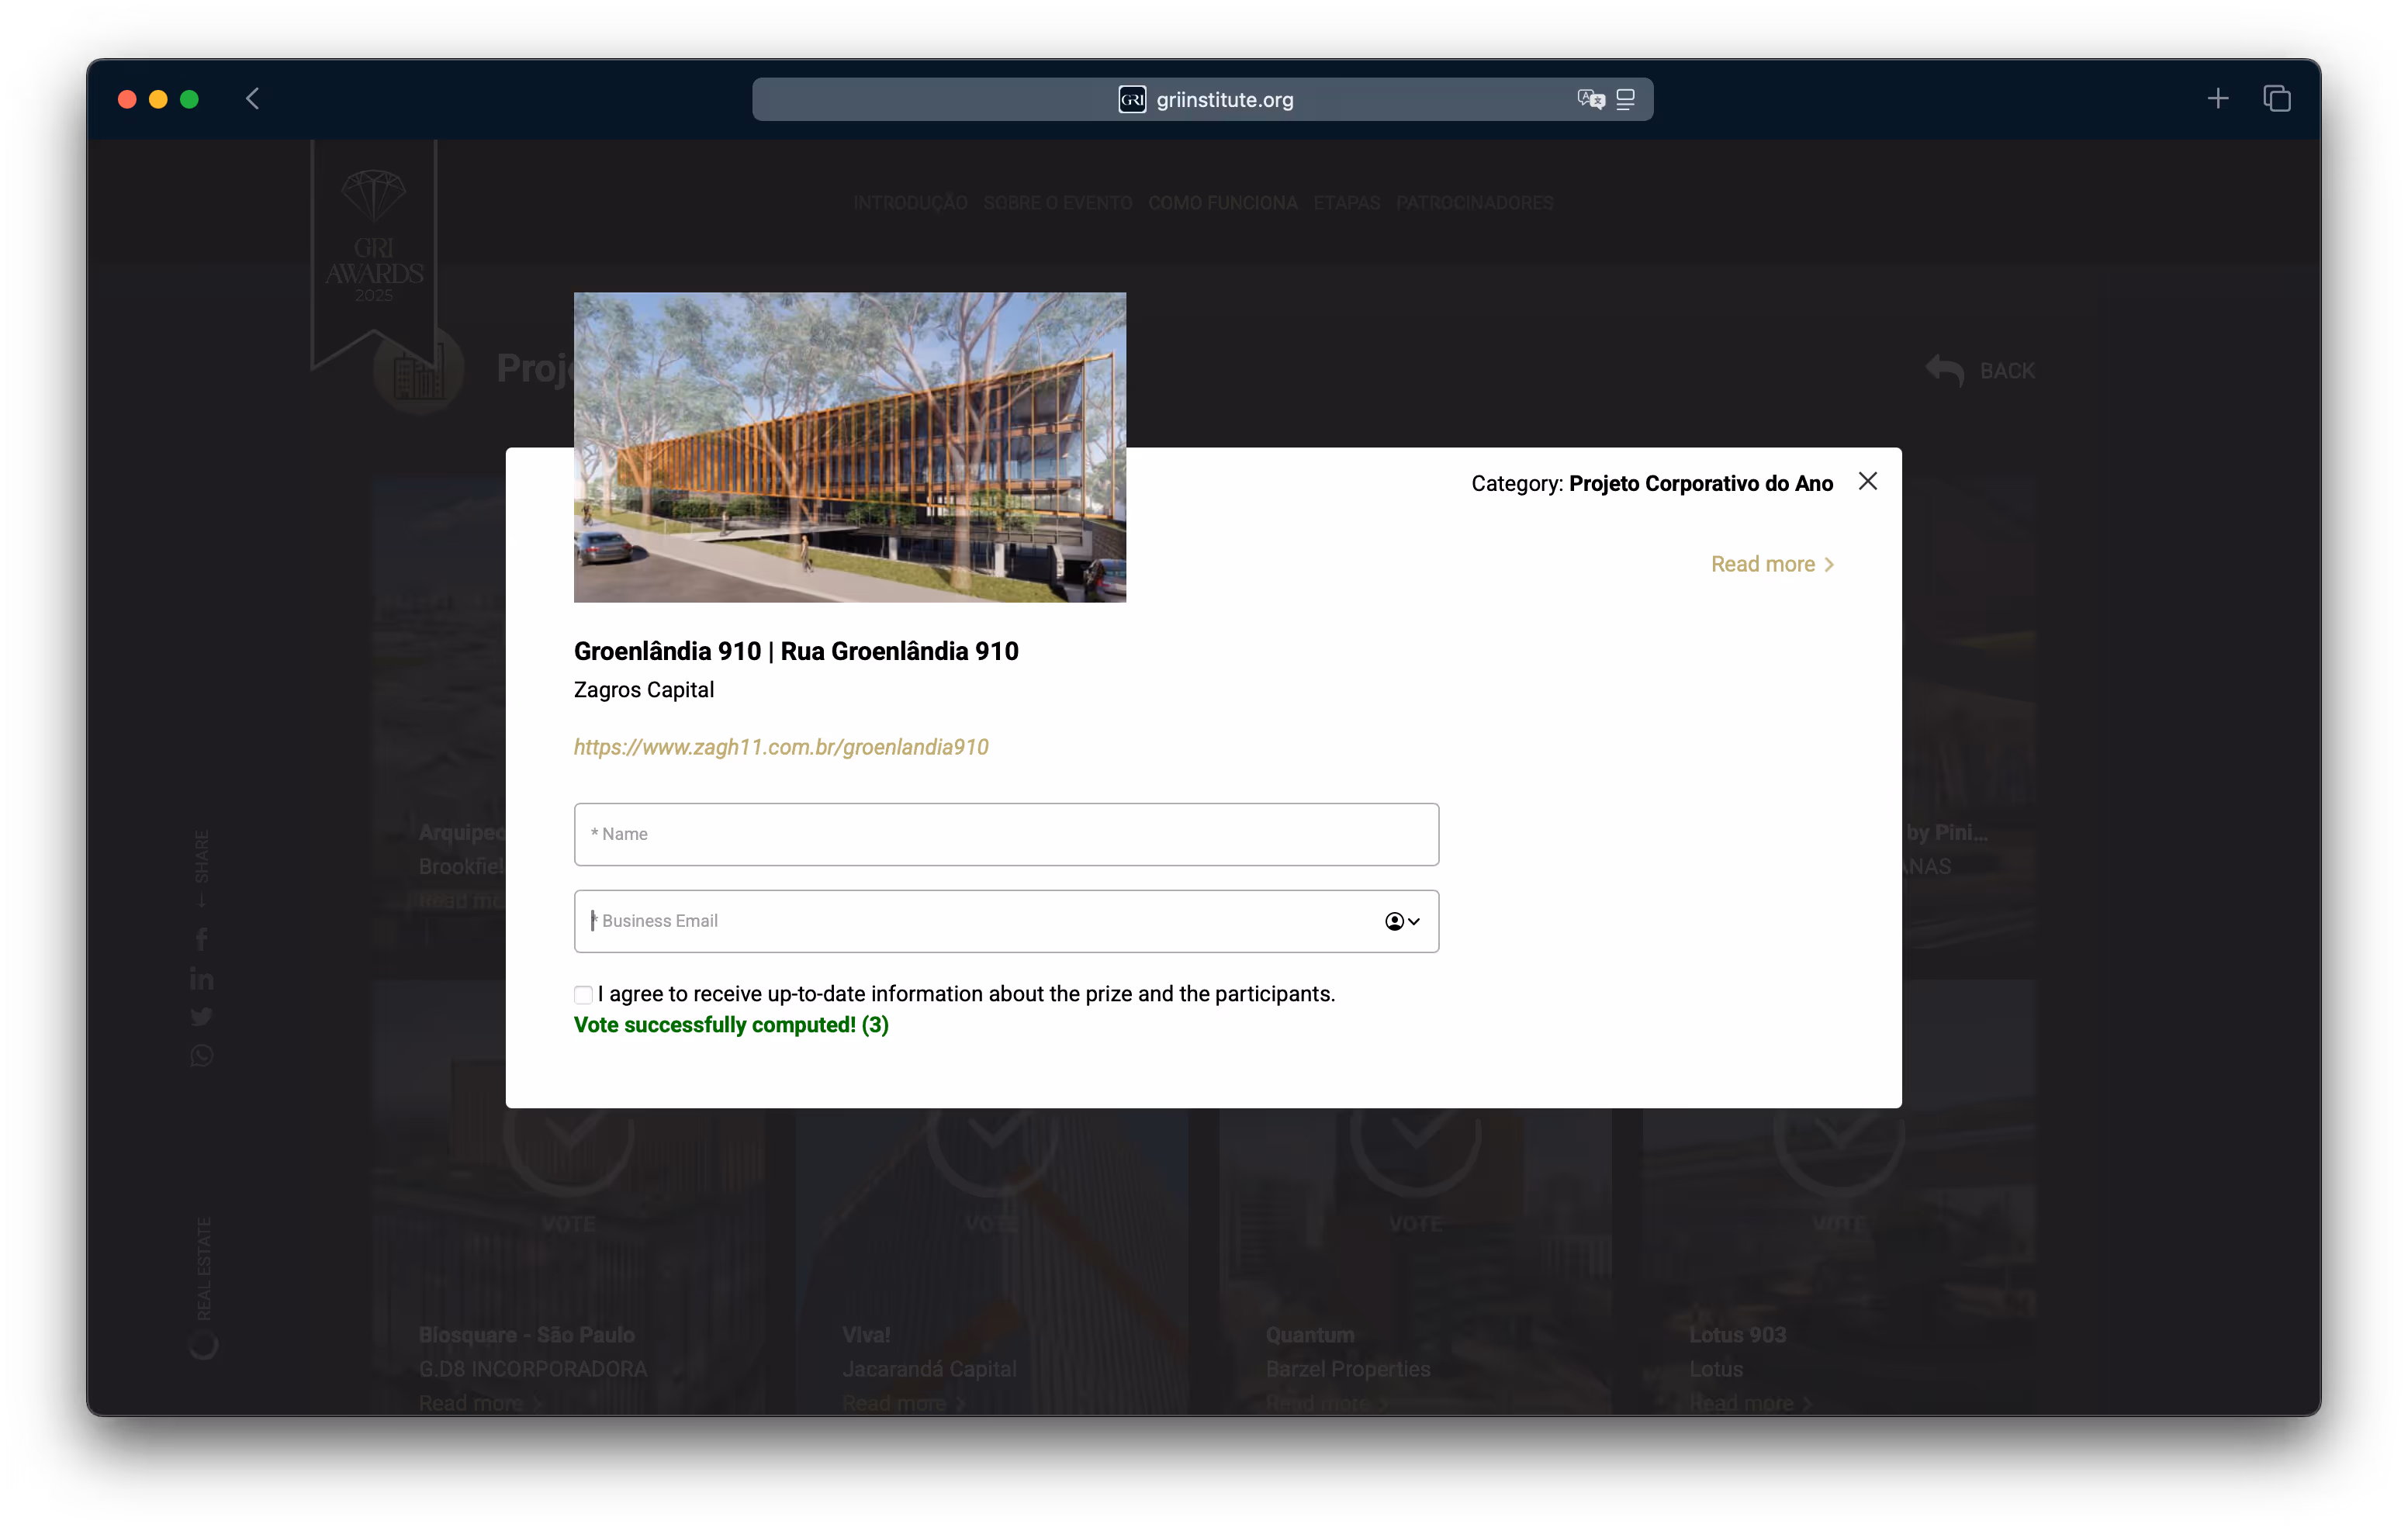This screenshot has width=2408, height=1531.
Task: Open the INTRODUÇÃO menu item
Action: coord(910,203)
